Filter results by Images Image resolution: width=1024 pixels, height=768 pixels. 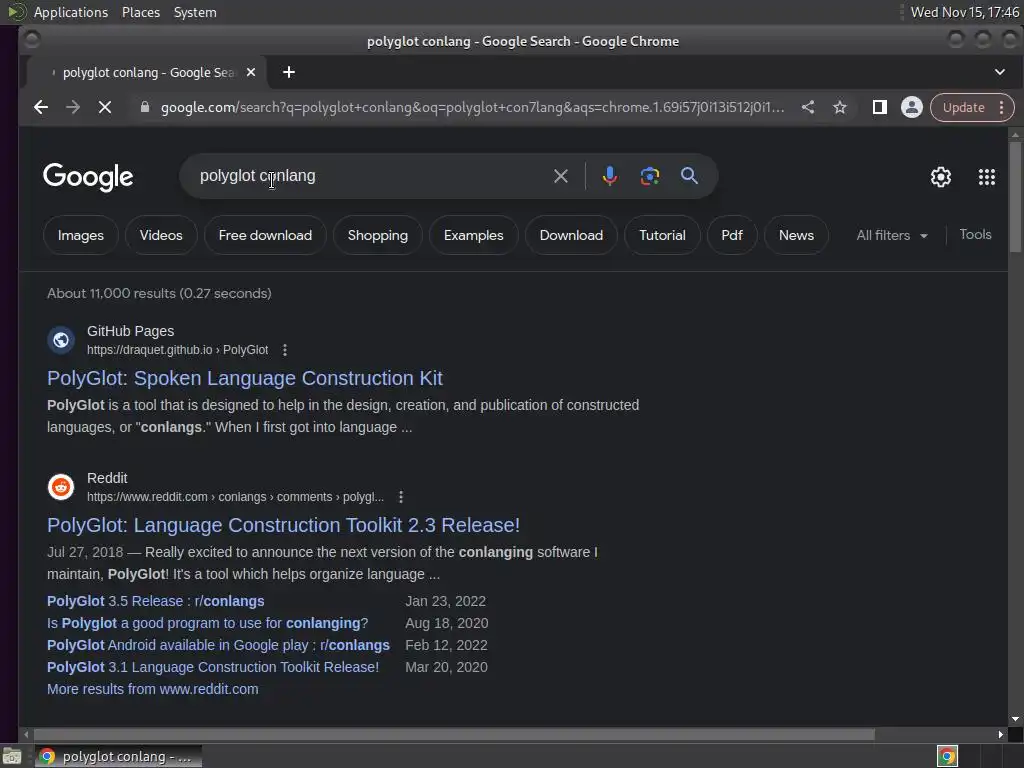[x=80, y=235]
